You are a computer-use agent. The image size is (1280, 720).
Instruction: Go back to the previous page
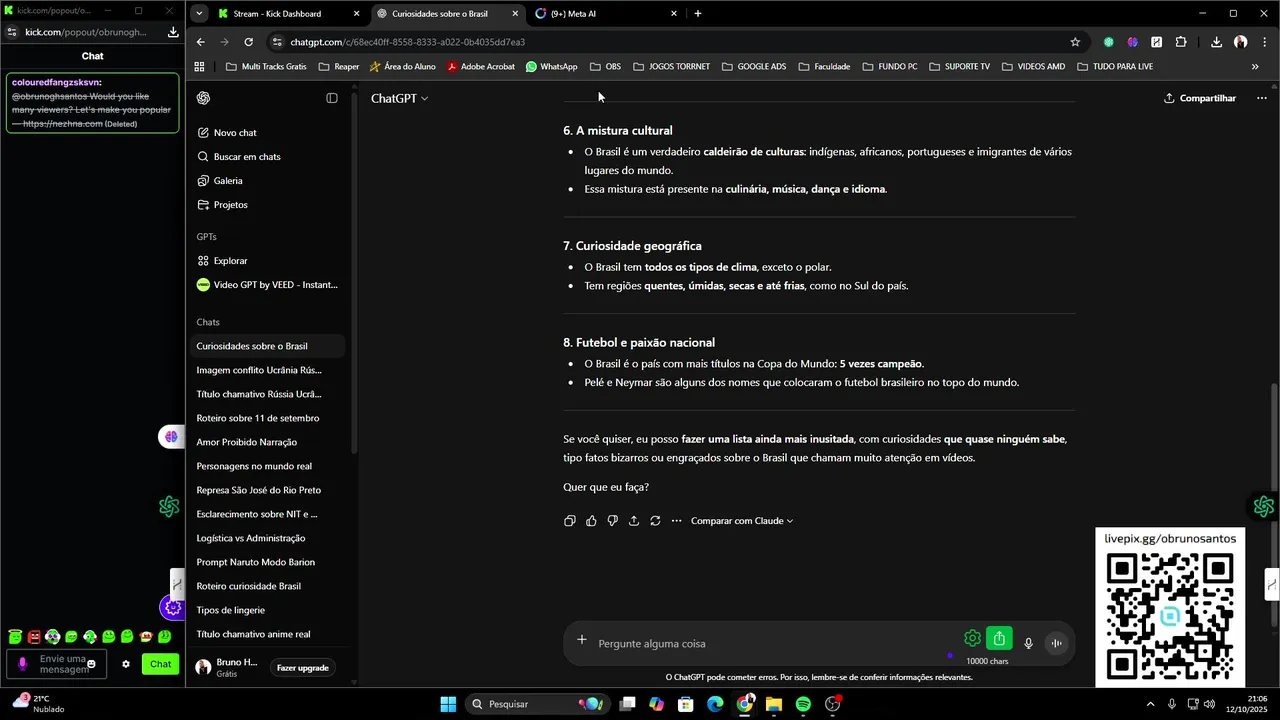tap(201, 42)
